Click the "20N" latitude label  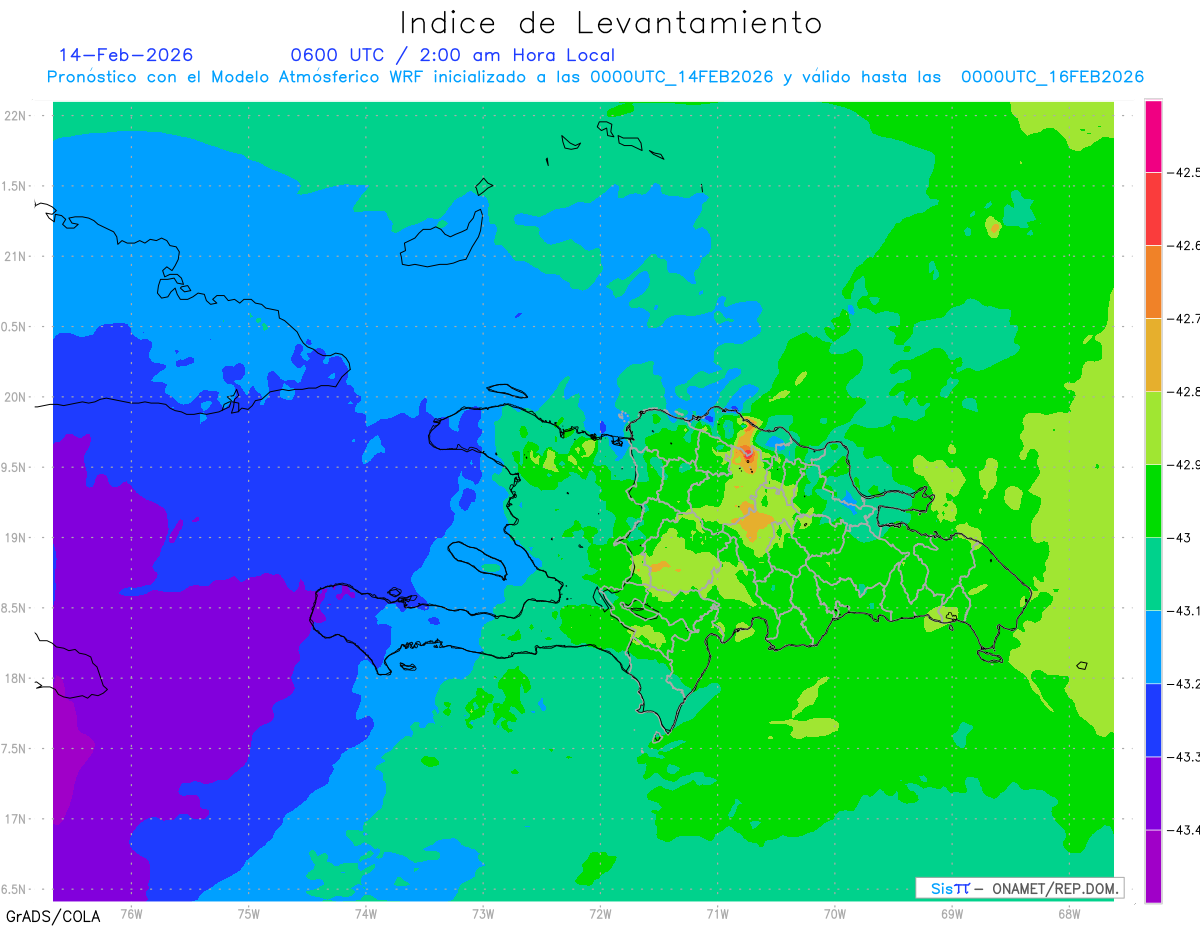[x=16, y=397]
